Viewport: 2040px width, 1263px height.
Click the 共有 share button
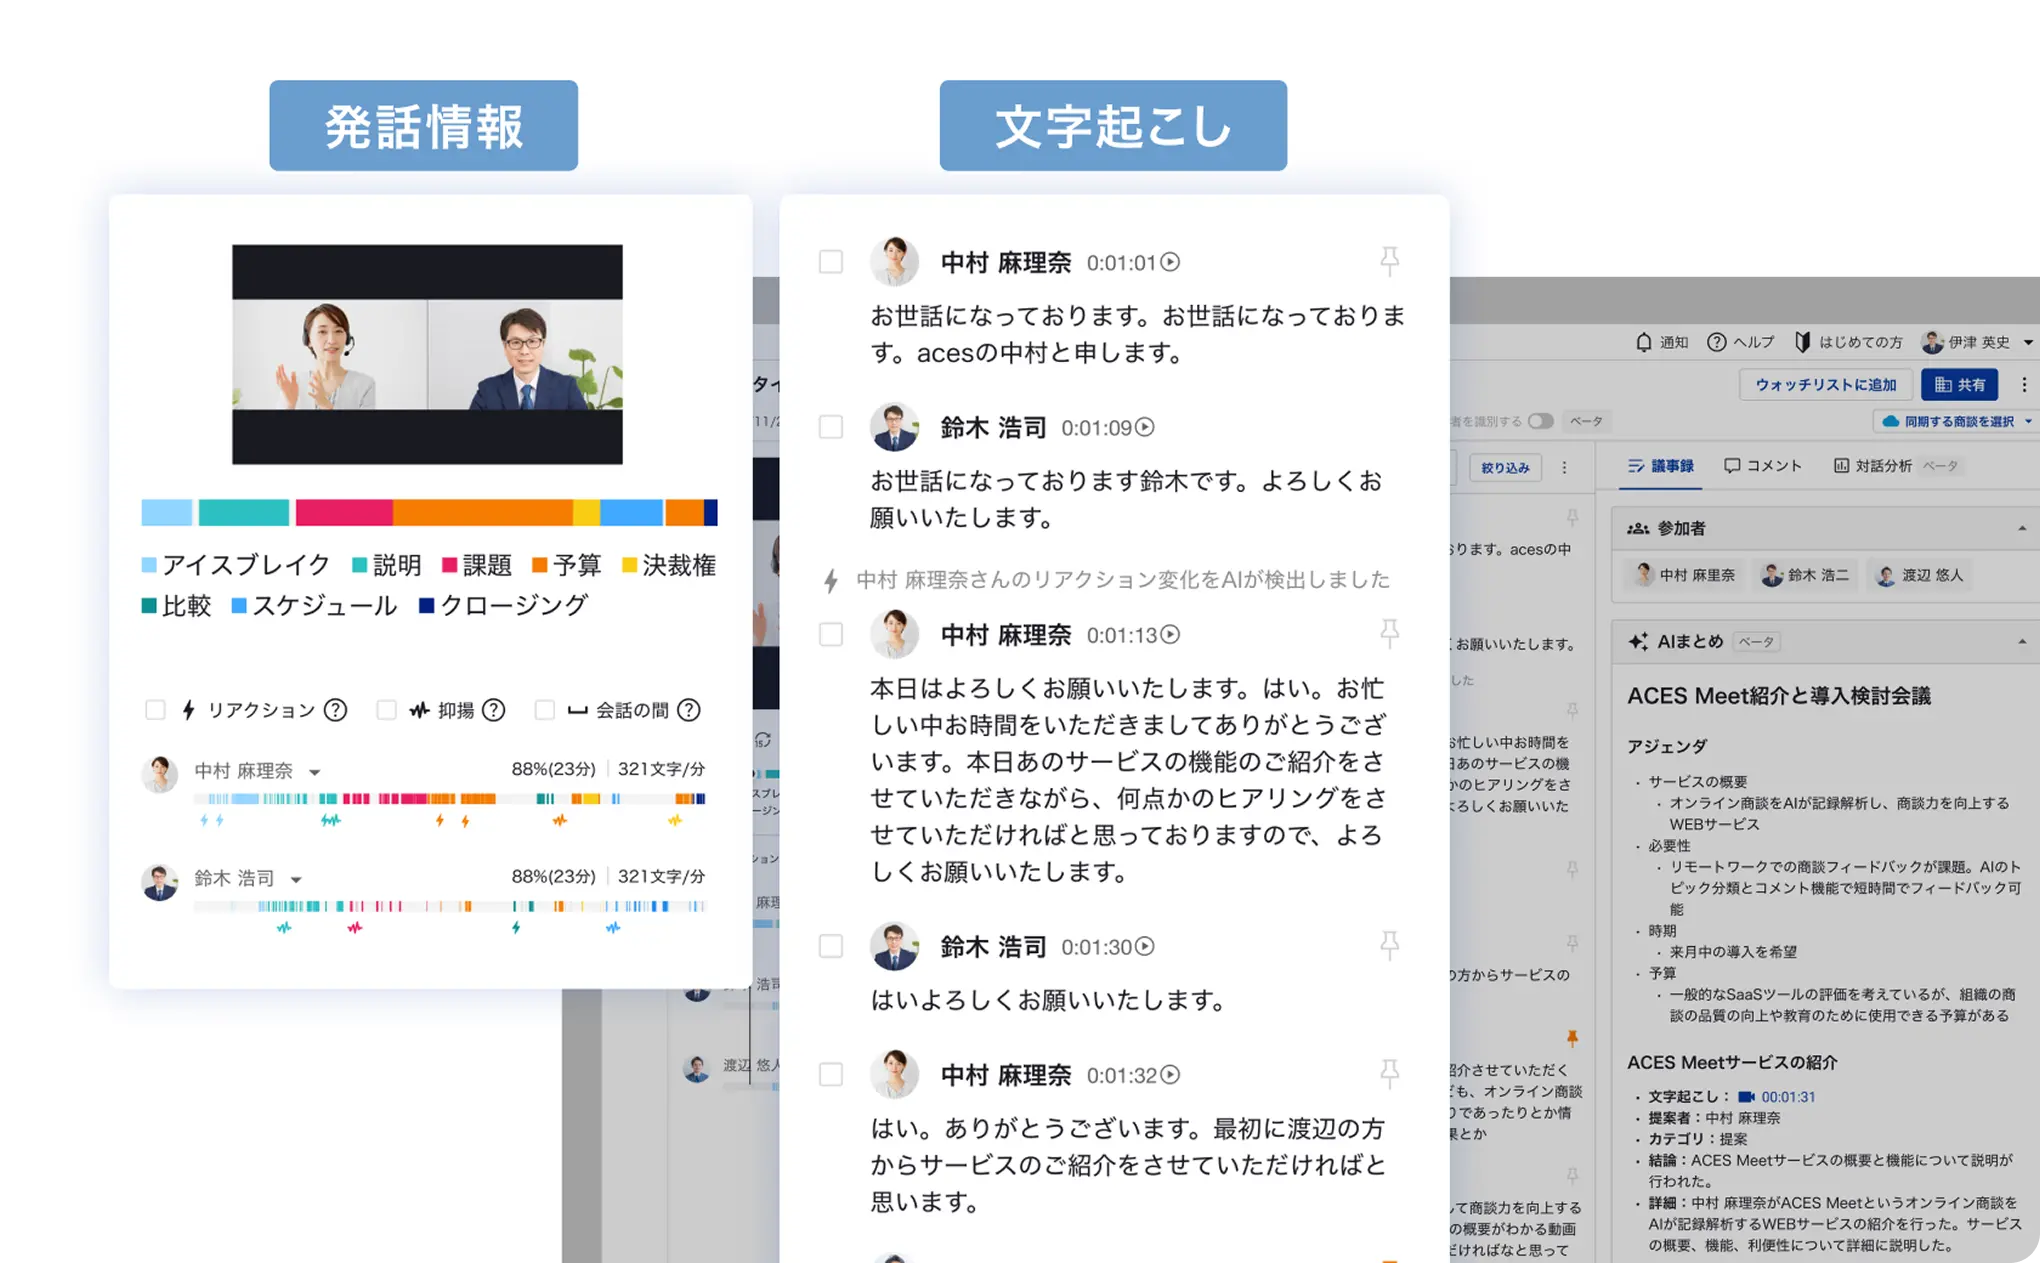pyautogui.click(x=1959, y=385)
